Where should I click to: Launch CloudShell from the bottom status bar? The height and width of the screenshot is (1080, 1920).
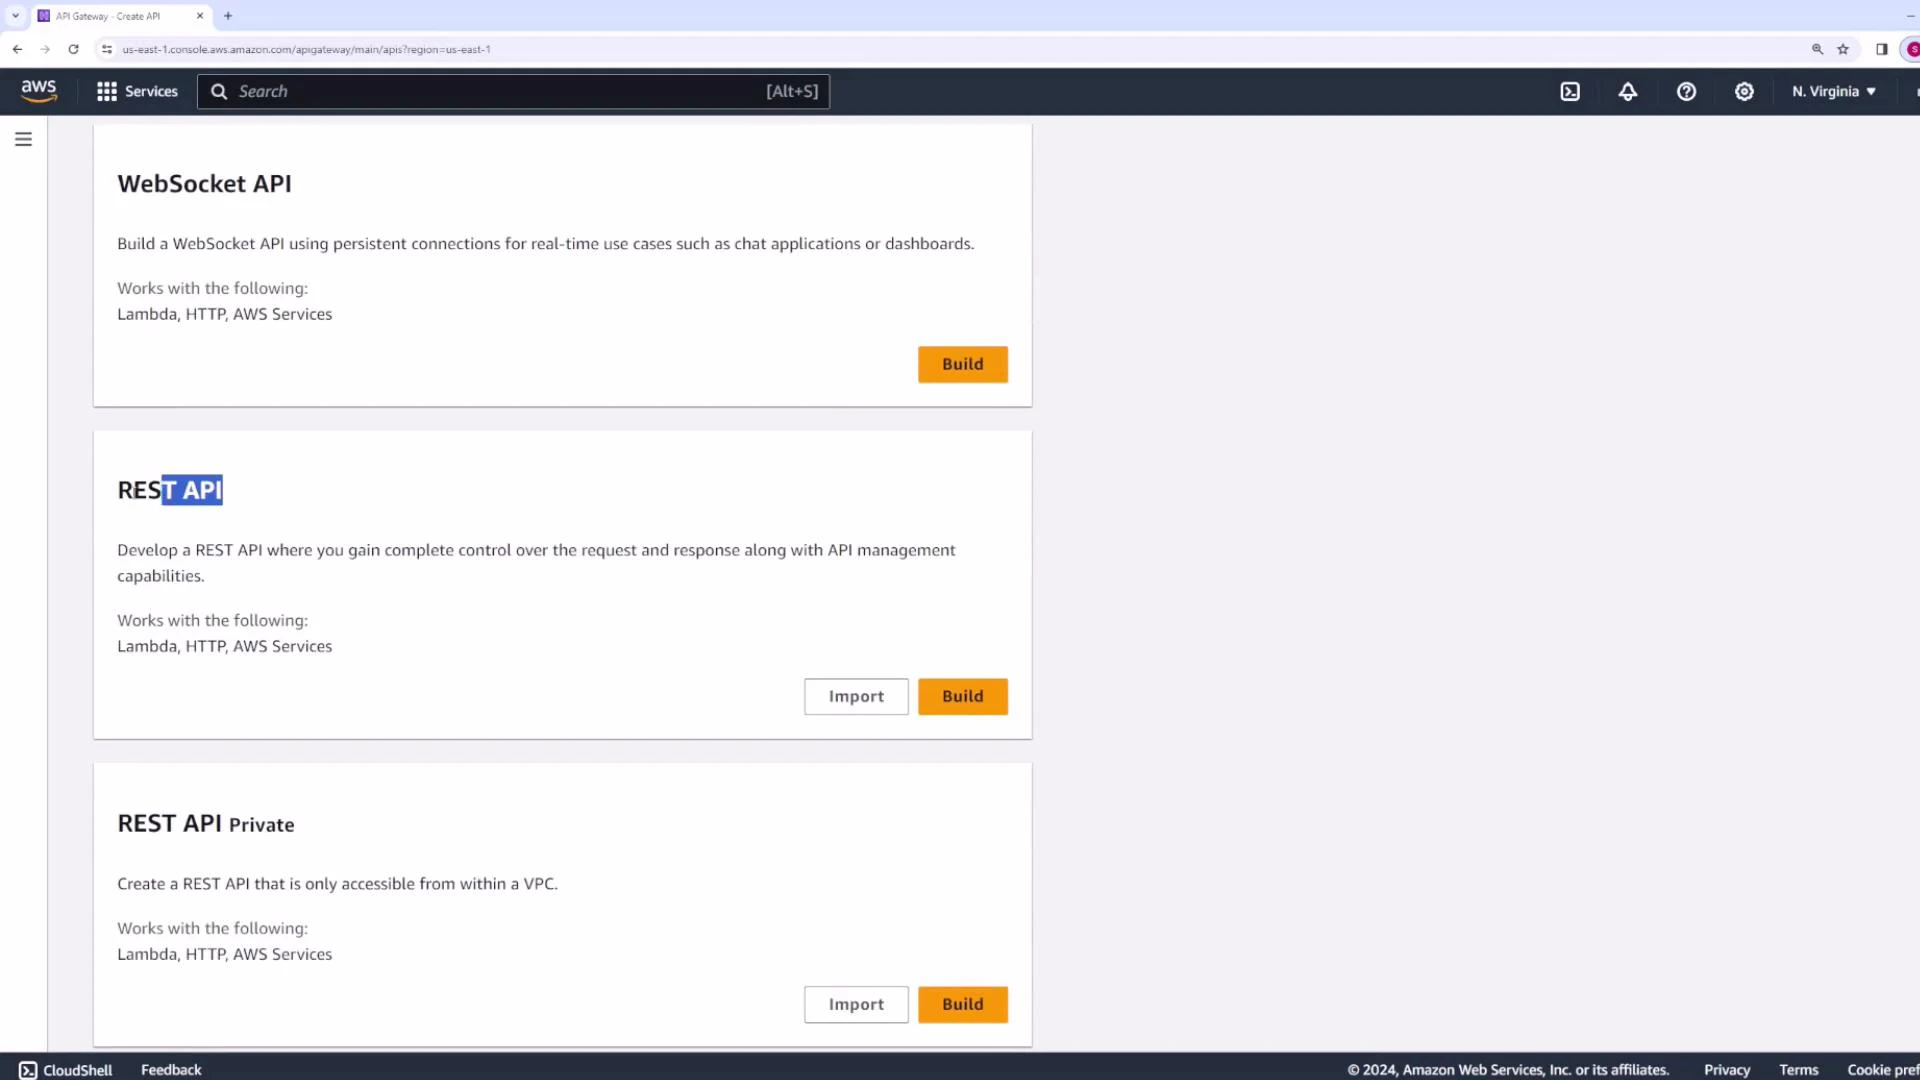tap(66, 1069)
